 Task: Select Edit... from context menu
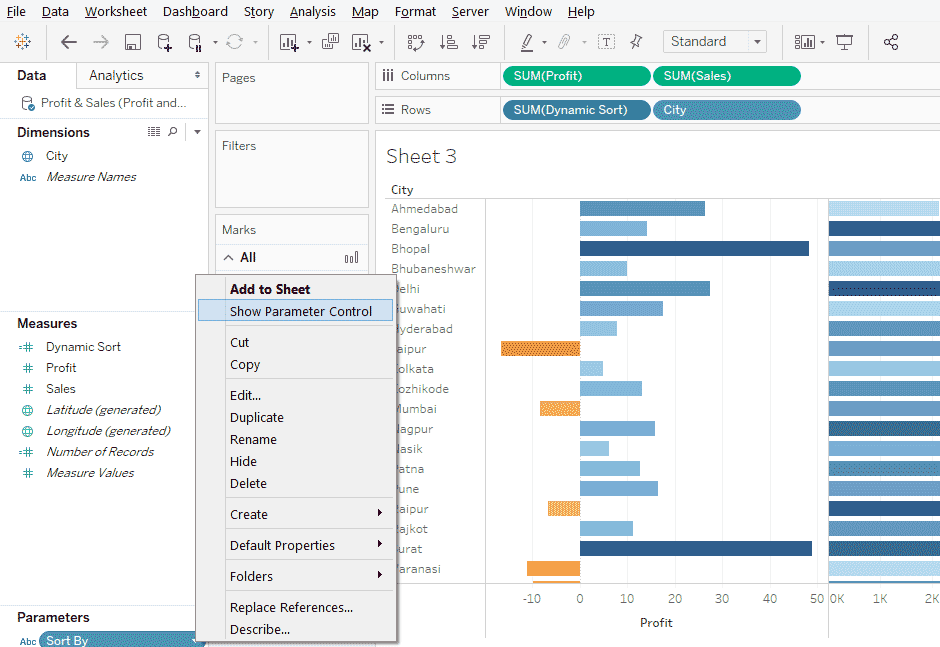click(296, 395)
